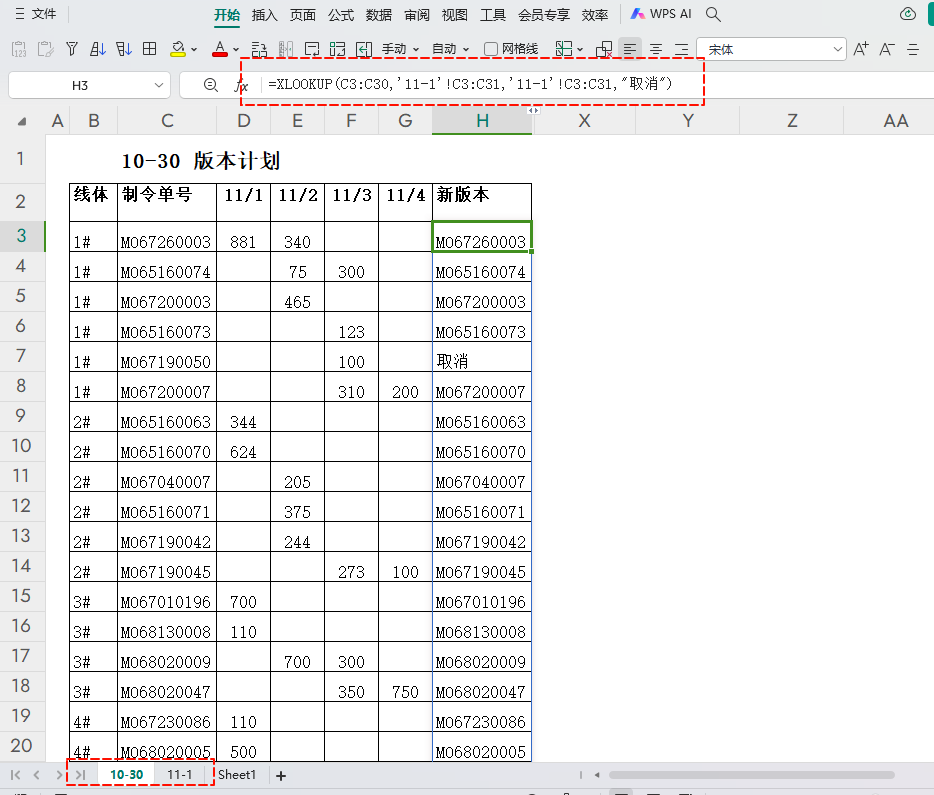
Task: Click the green recalculate sheet icon
Action: click(x=337, y=49)
